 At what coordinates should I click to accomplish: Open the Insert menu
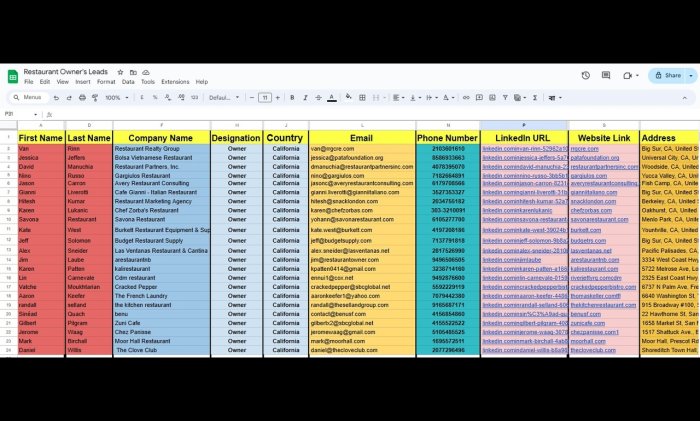[x=83, y=82]
